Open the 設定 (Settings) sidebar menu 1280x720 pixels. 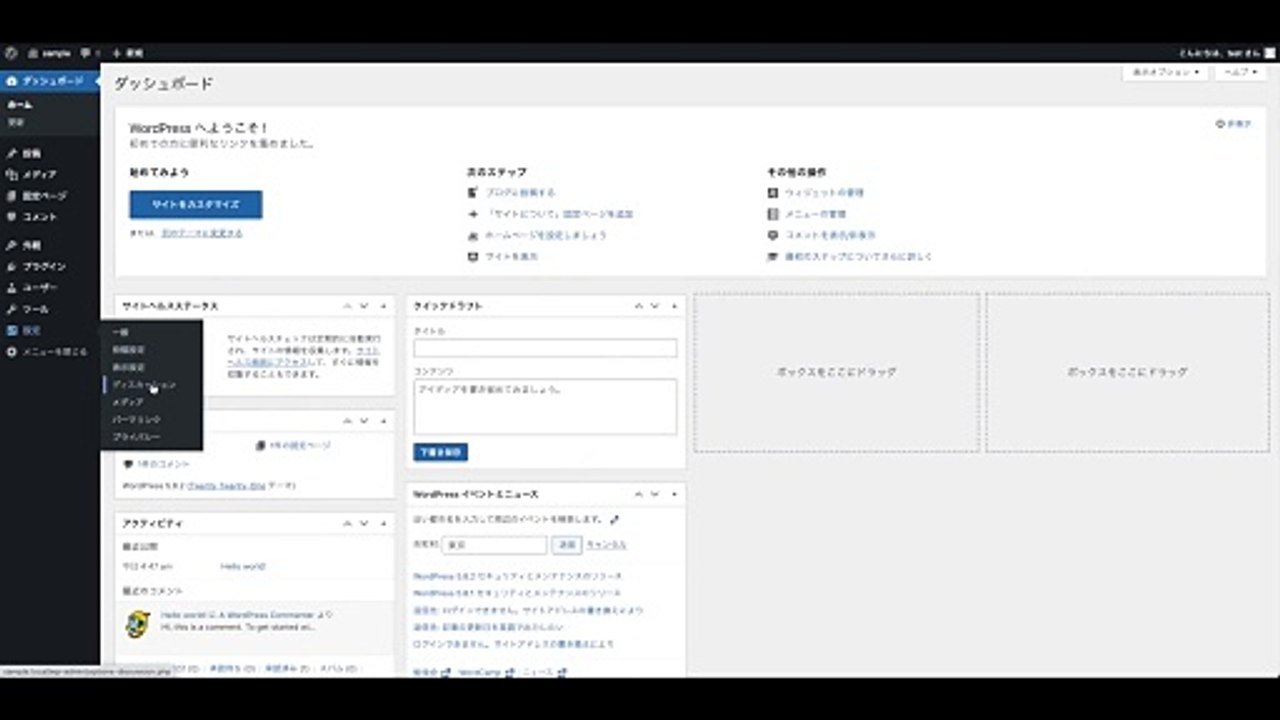(50, 330)
